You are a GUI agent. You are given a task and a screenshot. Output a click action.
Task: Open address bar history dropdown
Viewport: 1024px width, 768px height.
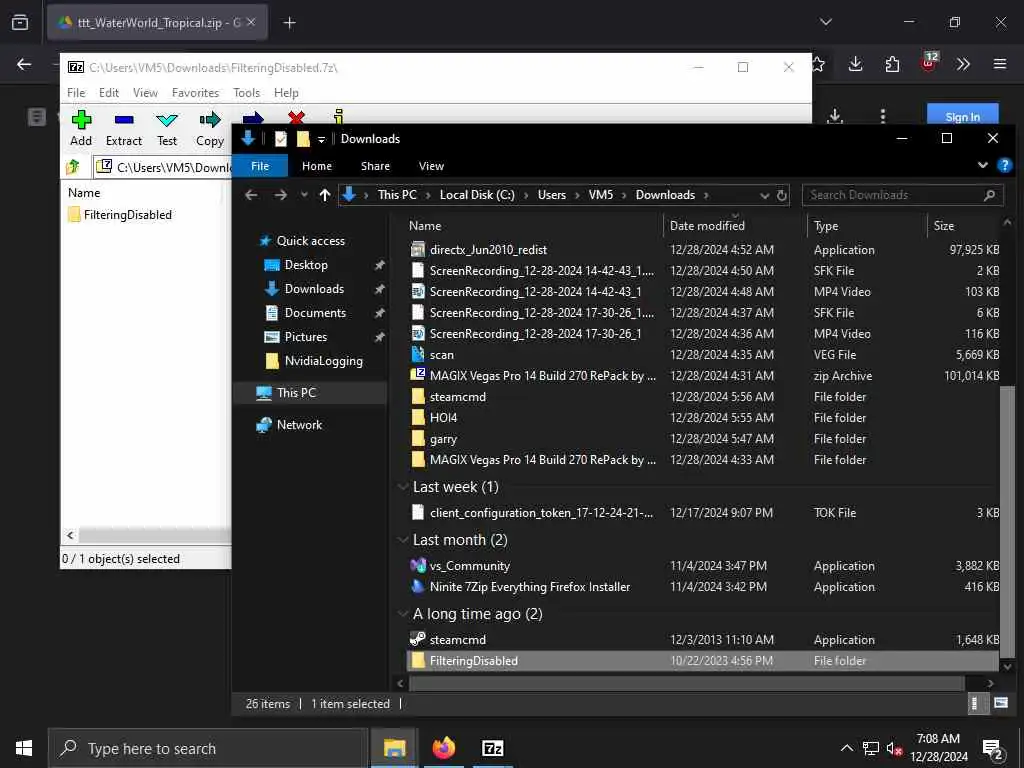pyautogui.click(x=764, y=195)
